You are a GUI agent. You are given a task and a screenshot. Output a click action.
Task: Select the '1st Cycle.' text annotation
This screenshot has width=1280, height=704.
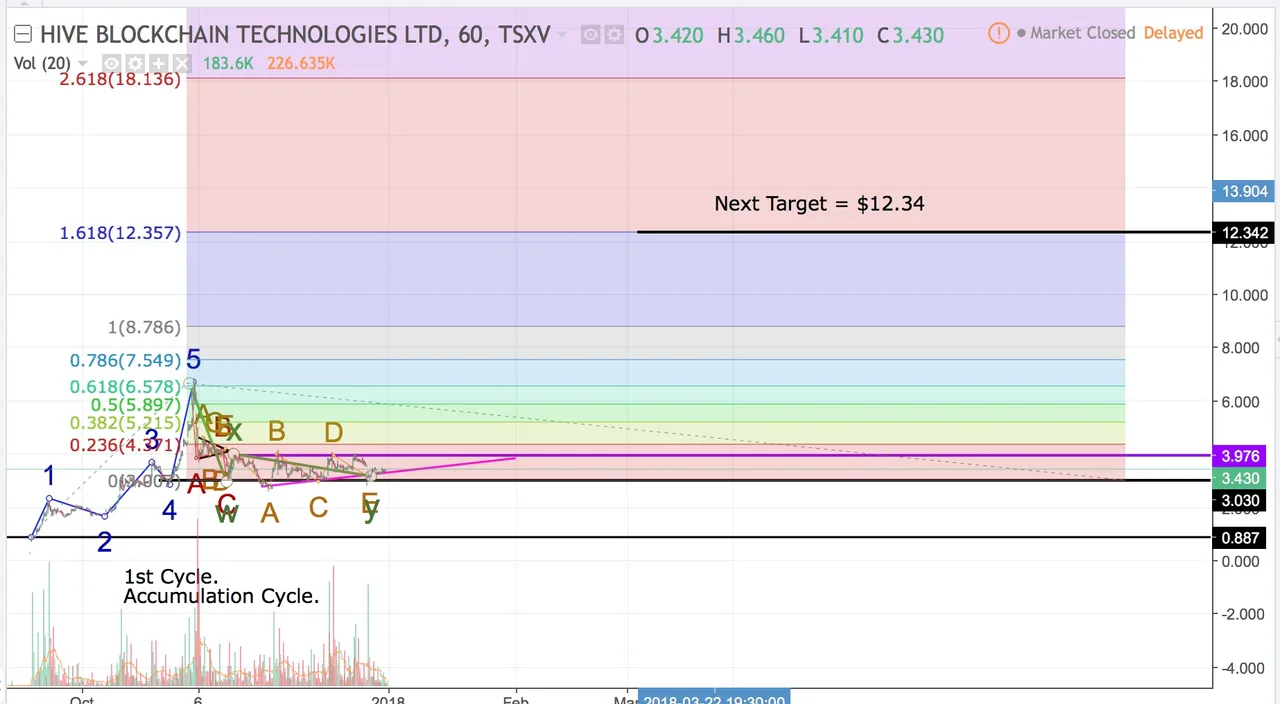171,577
